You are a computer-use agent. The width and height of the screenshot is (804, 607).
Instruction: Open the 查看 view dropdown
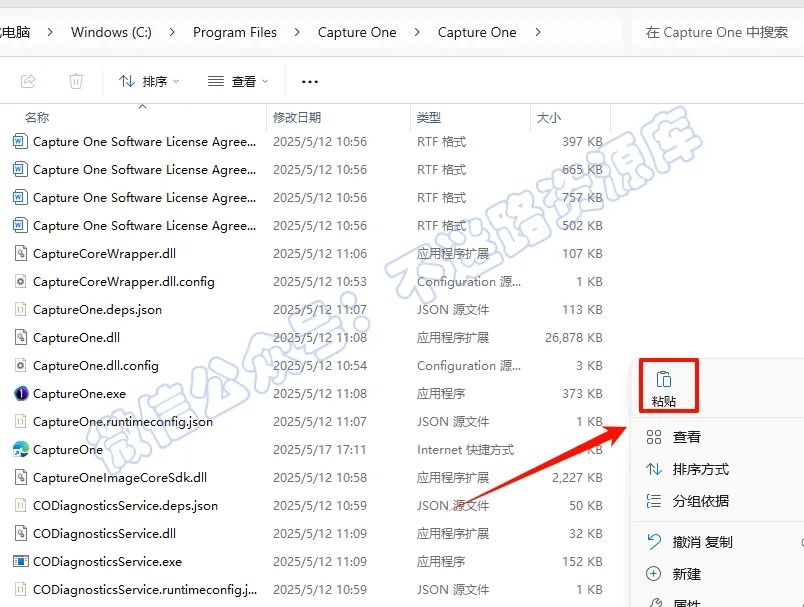[x=238, y=82]
